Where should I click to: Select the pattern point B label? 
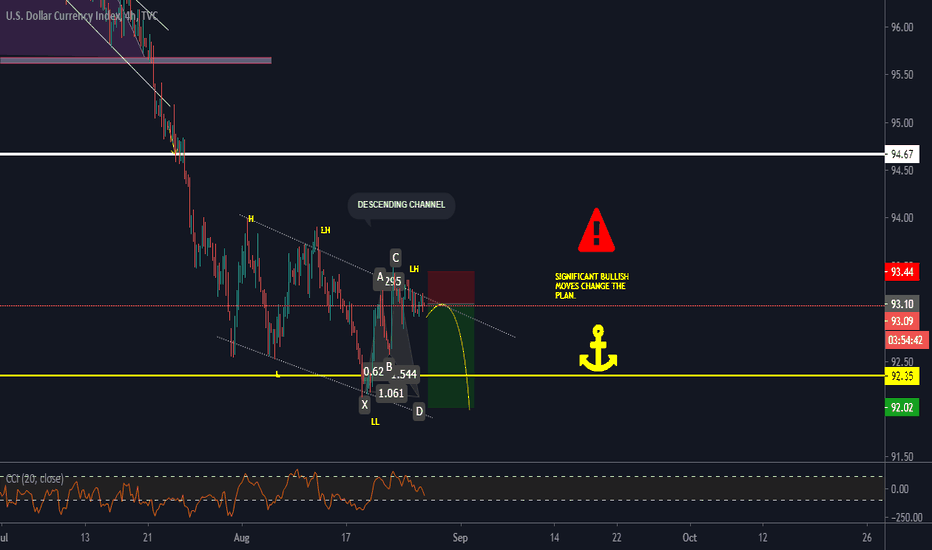click(x=389, y=367)
